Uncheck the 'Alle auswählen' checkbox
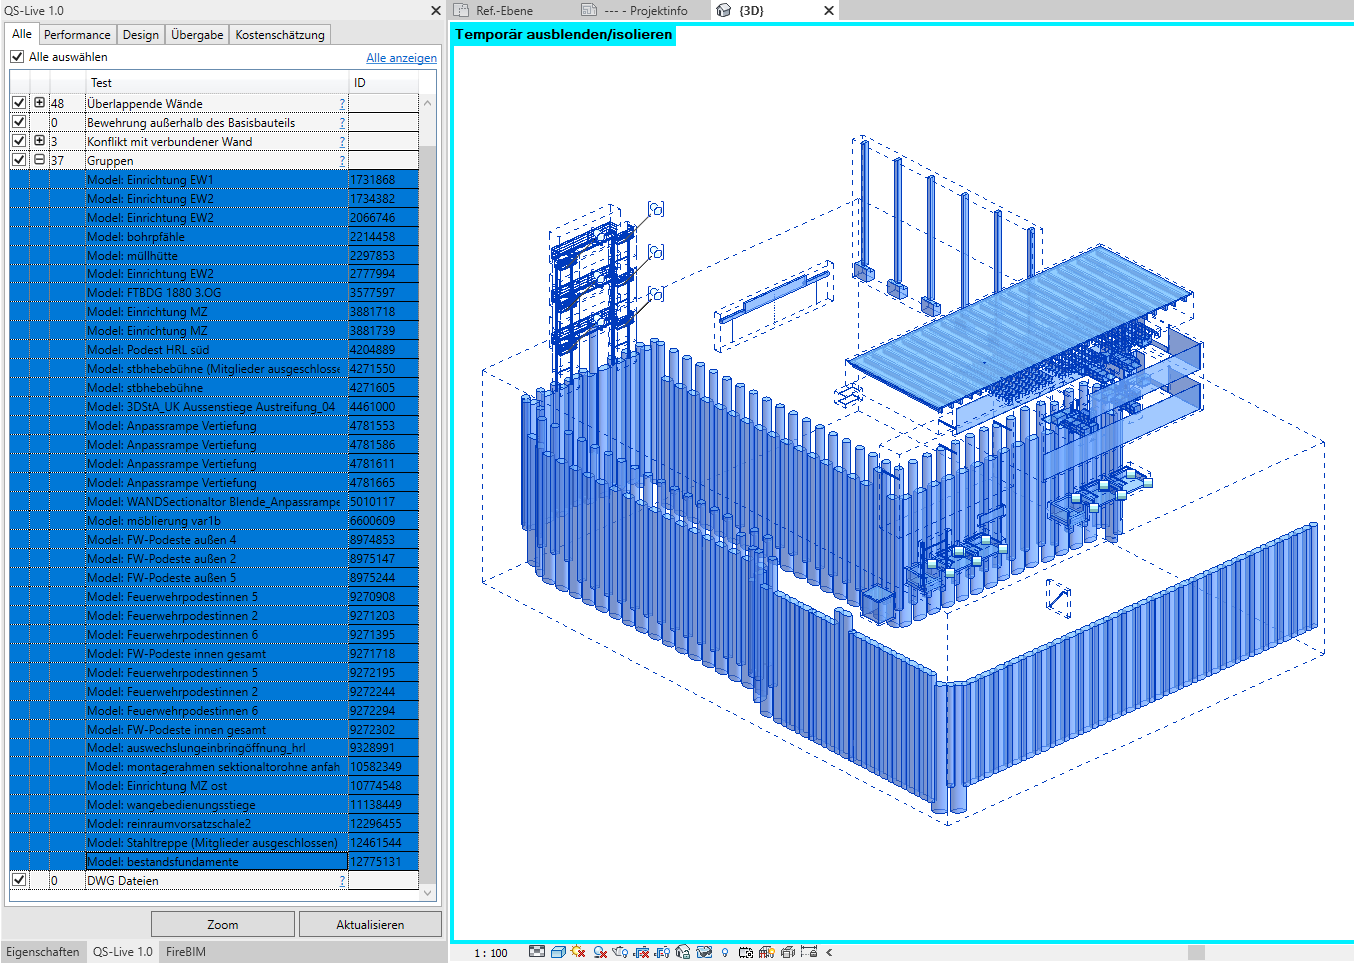Image resolution: width=1354 pixels, height=963 pixels. [x=17, y=57]
